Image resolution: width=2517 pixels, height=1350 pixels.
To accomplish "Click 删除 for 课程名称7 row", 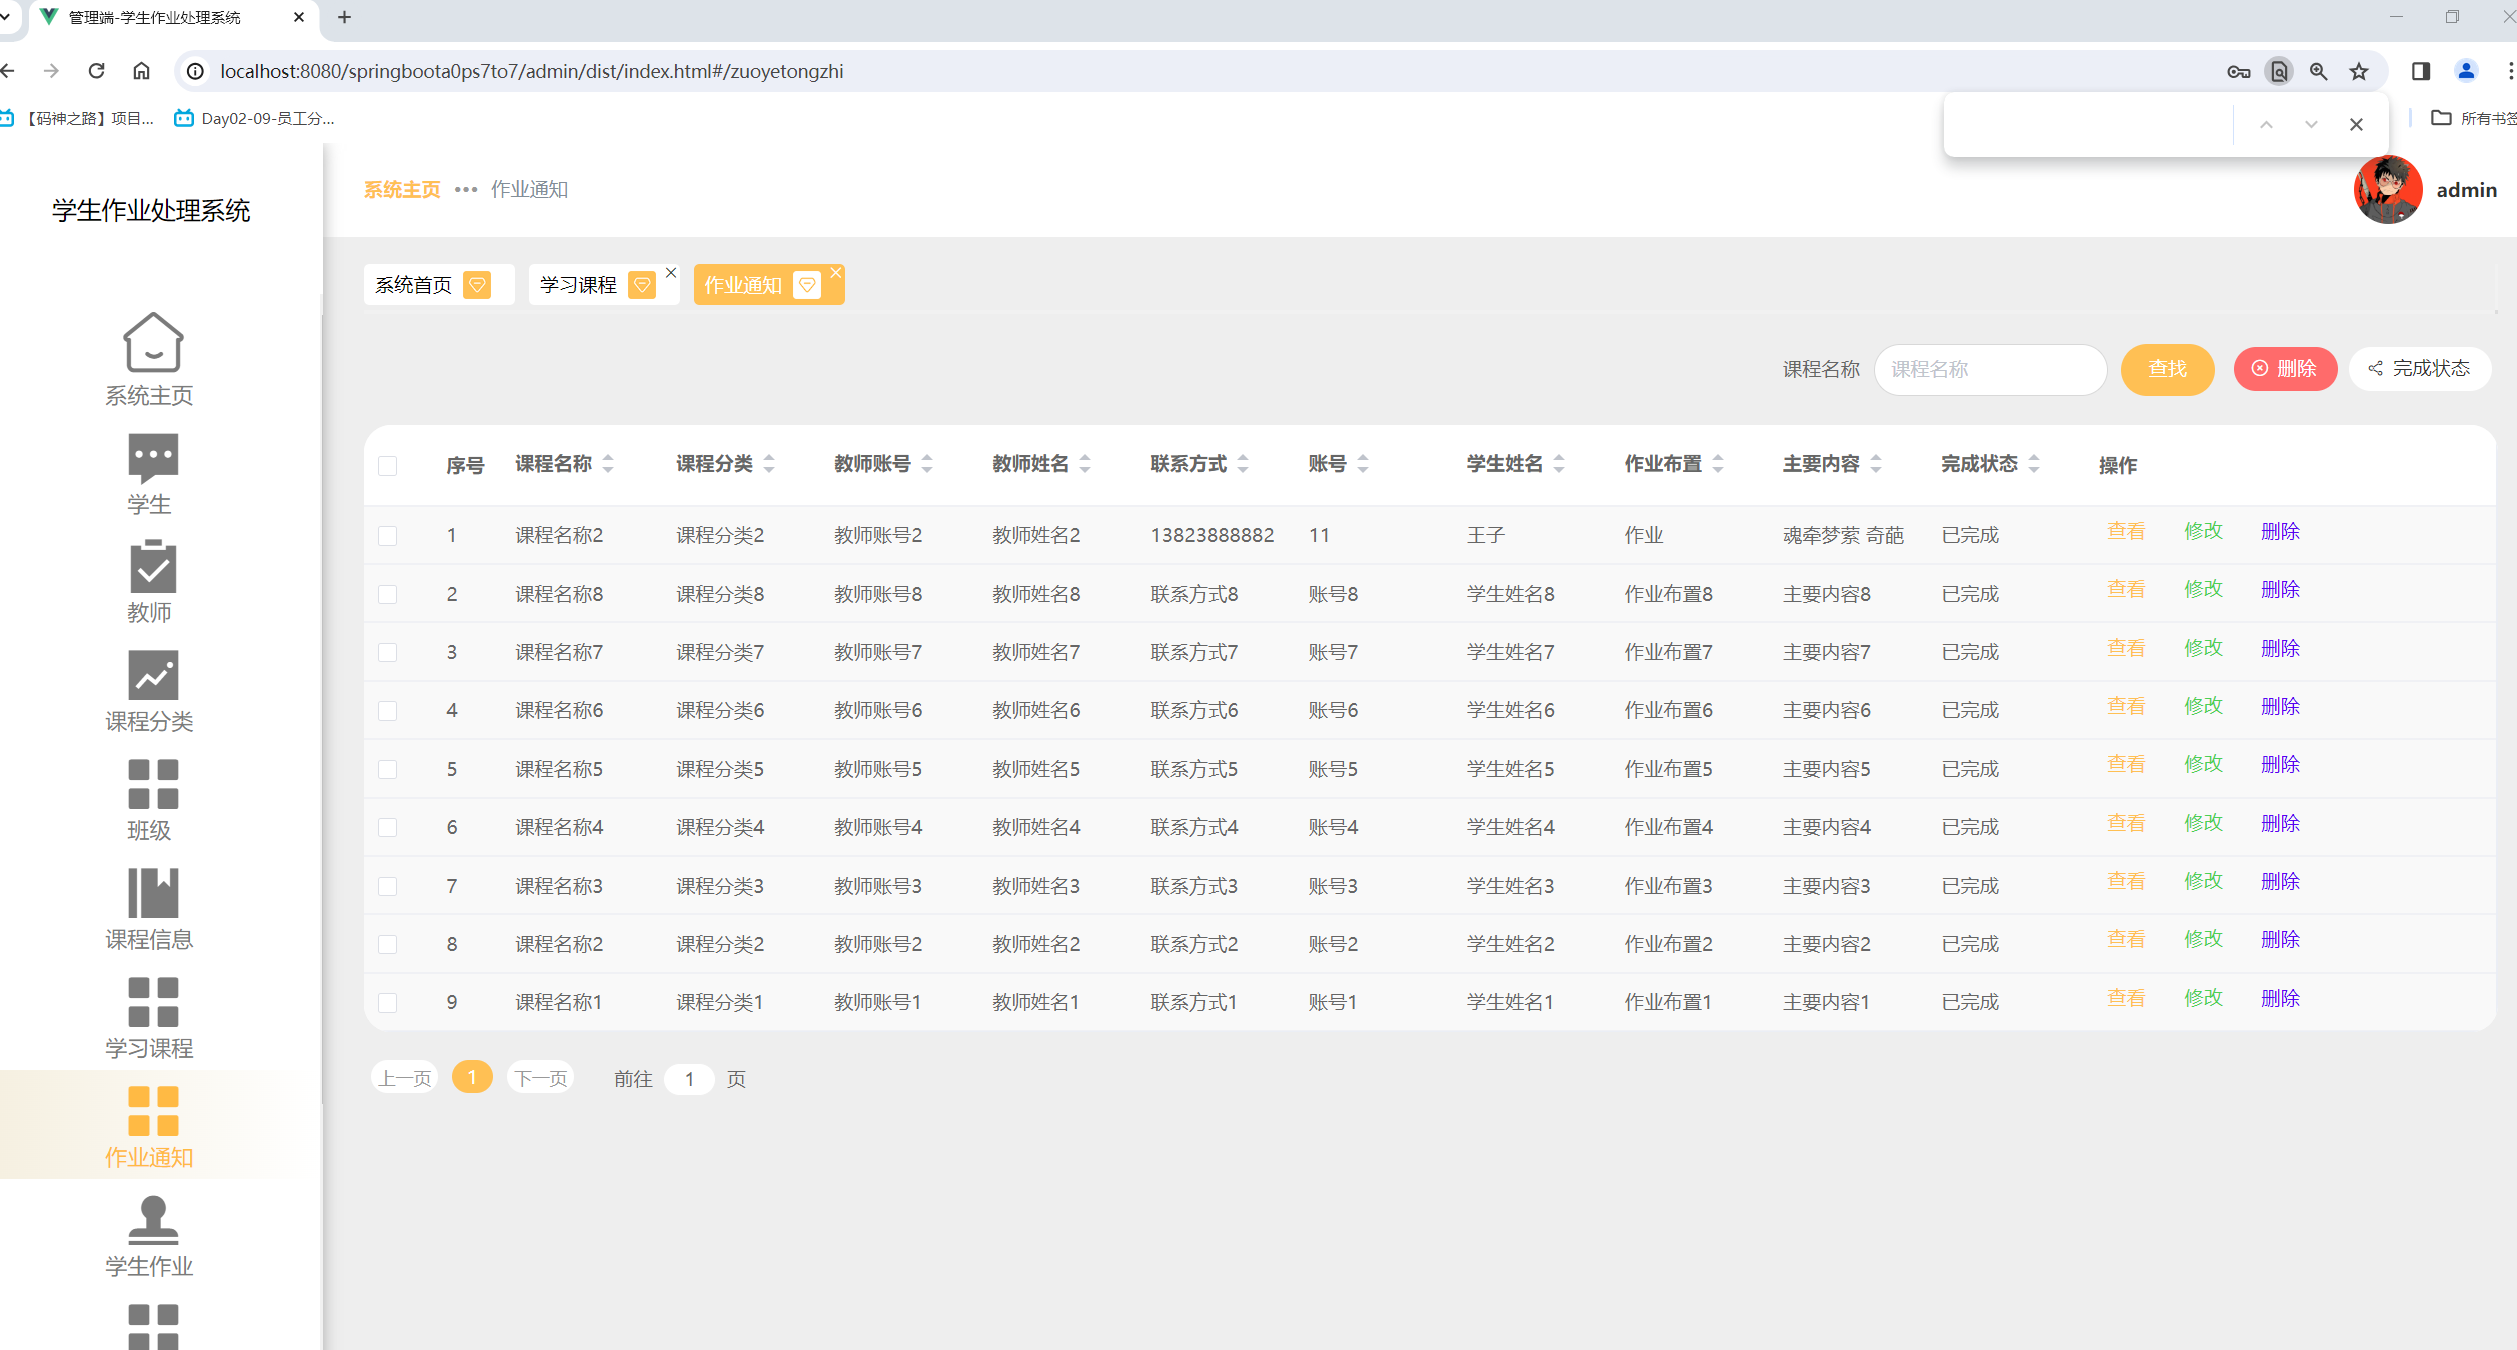I will point(2281,648).
